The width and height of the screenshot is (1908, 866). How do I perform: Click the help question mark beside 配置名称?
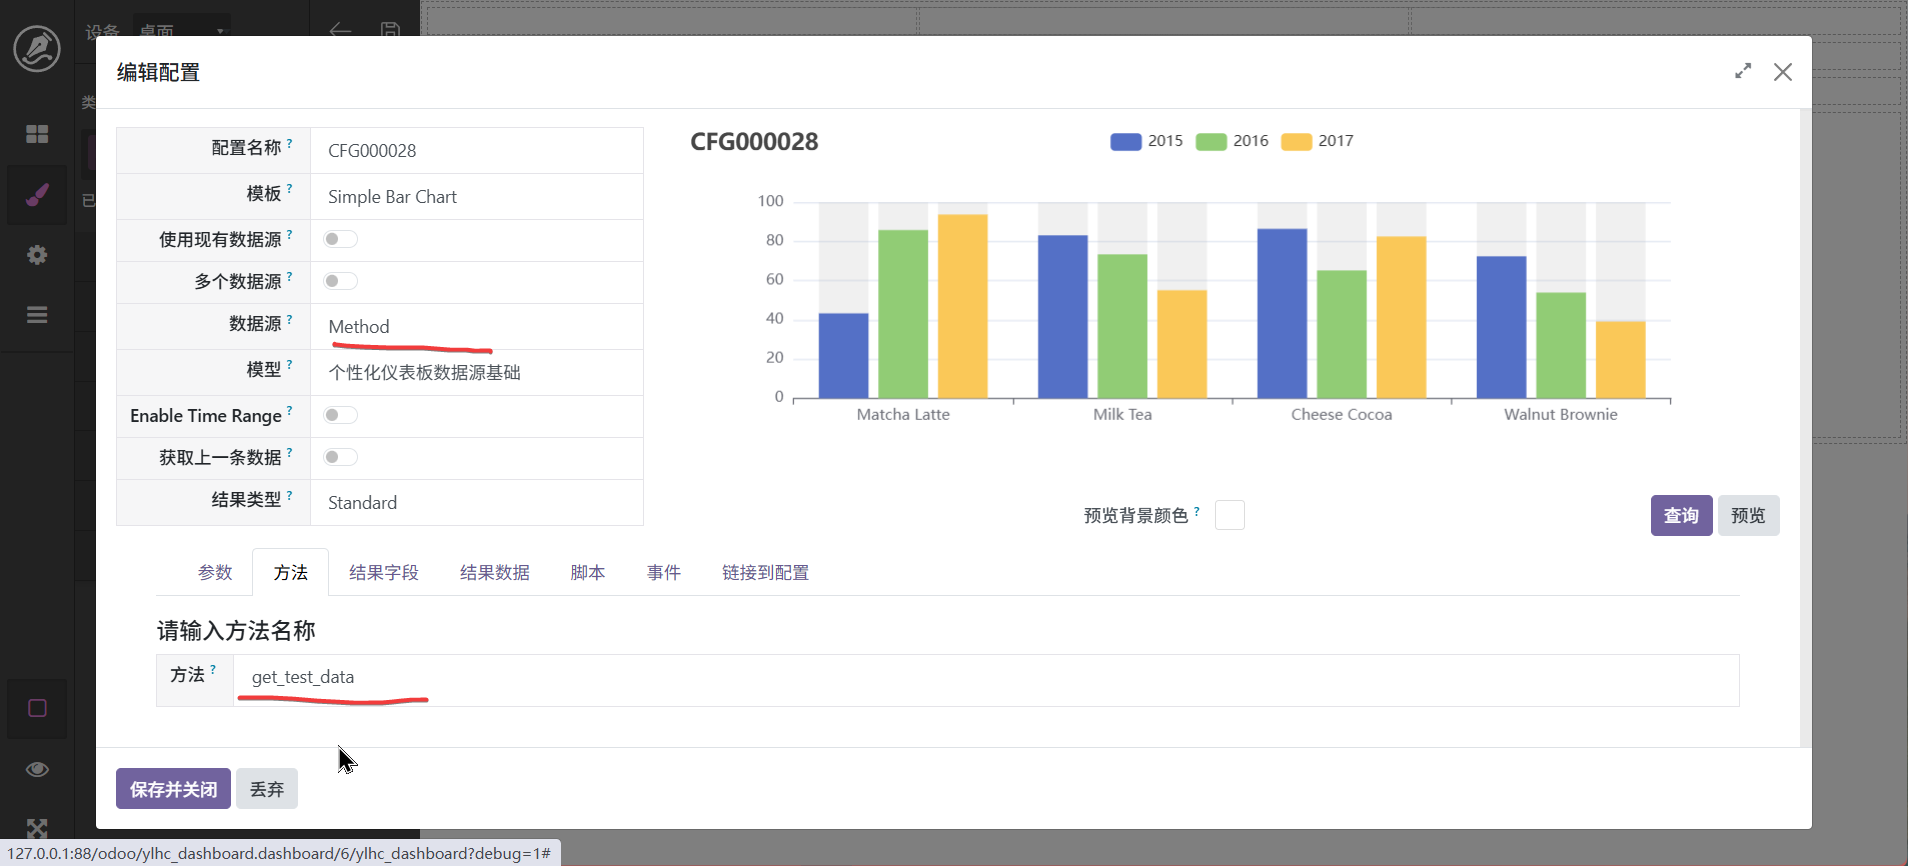290,144
